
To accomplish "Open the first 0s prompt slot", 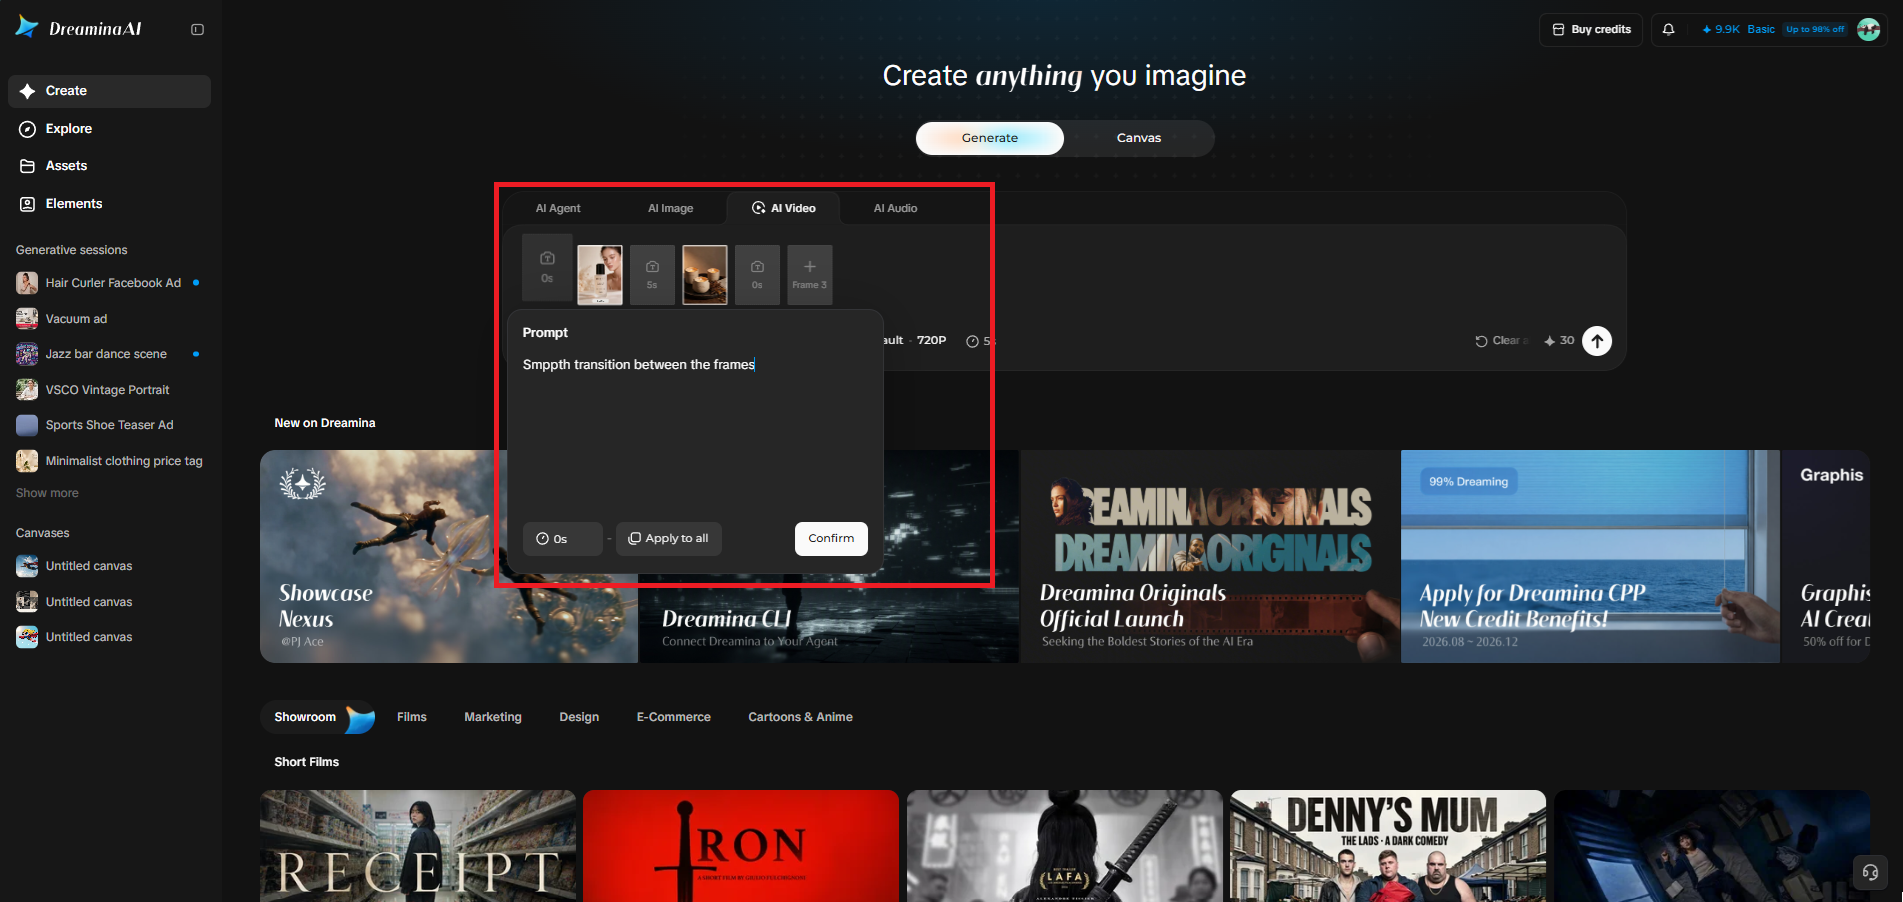I will (x=547, y=267).
